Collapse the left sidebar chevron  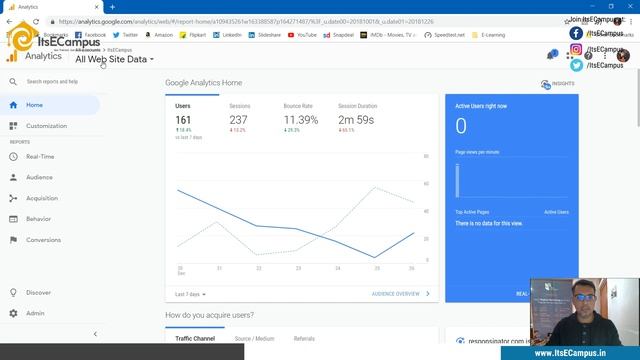pyautogui.click(x=95, y=334)
